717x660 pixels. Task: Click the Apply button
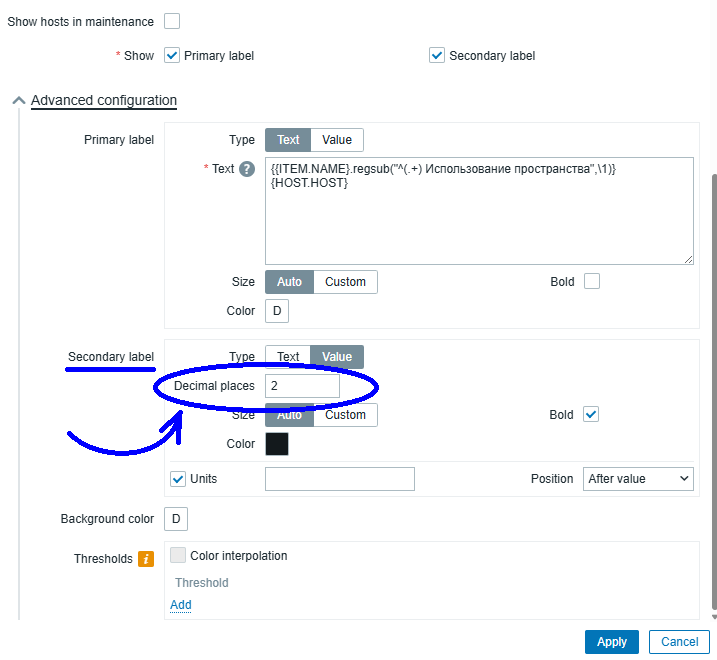[x=612, y=642]
